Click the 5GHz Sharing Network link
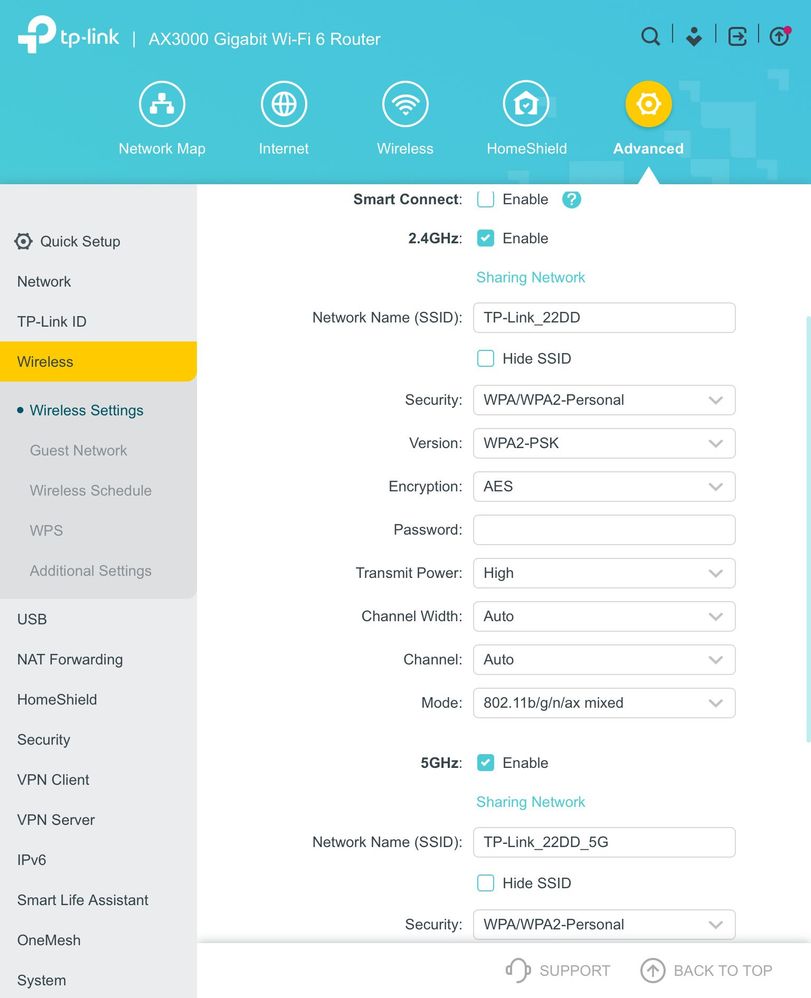The height and width of the screenshot is (998, 811). [x=530, y=802]
